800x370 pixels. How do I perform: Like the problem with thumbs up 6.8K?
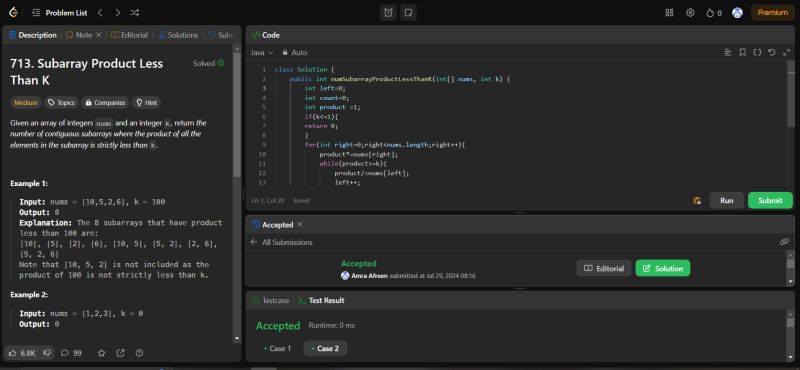(x=22, y=353)
